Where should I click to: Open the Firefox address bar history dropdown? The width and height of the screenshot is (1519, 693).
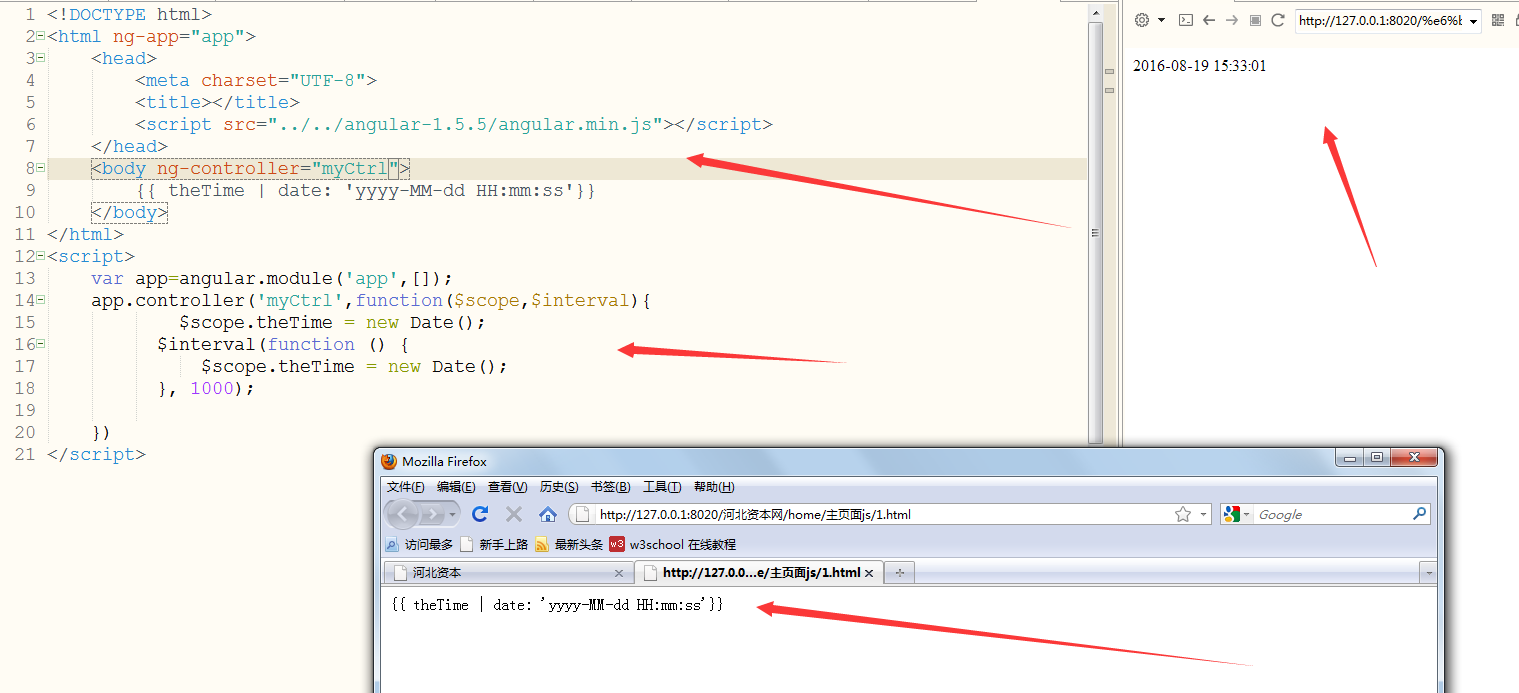point(1202,515)
